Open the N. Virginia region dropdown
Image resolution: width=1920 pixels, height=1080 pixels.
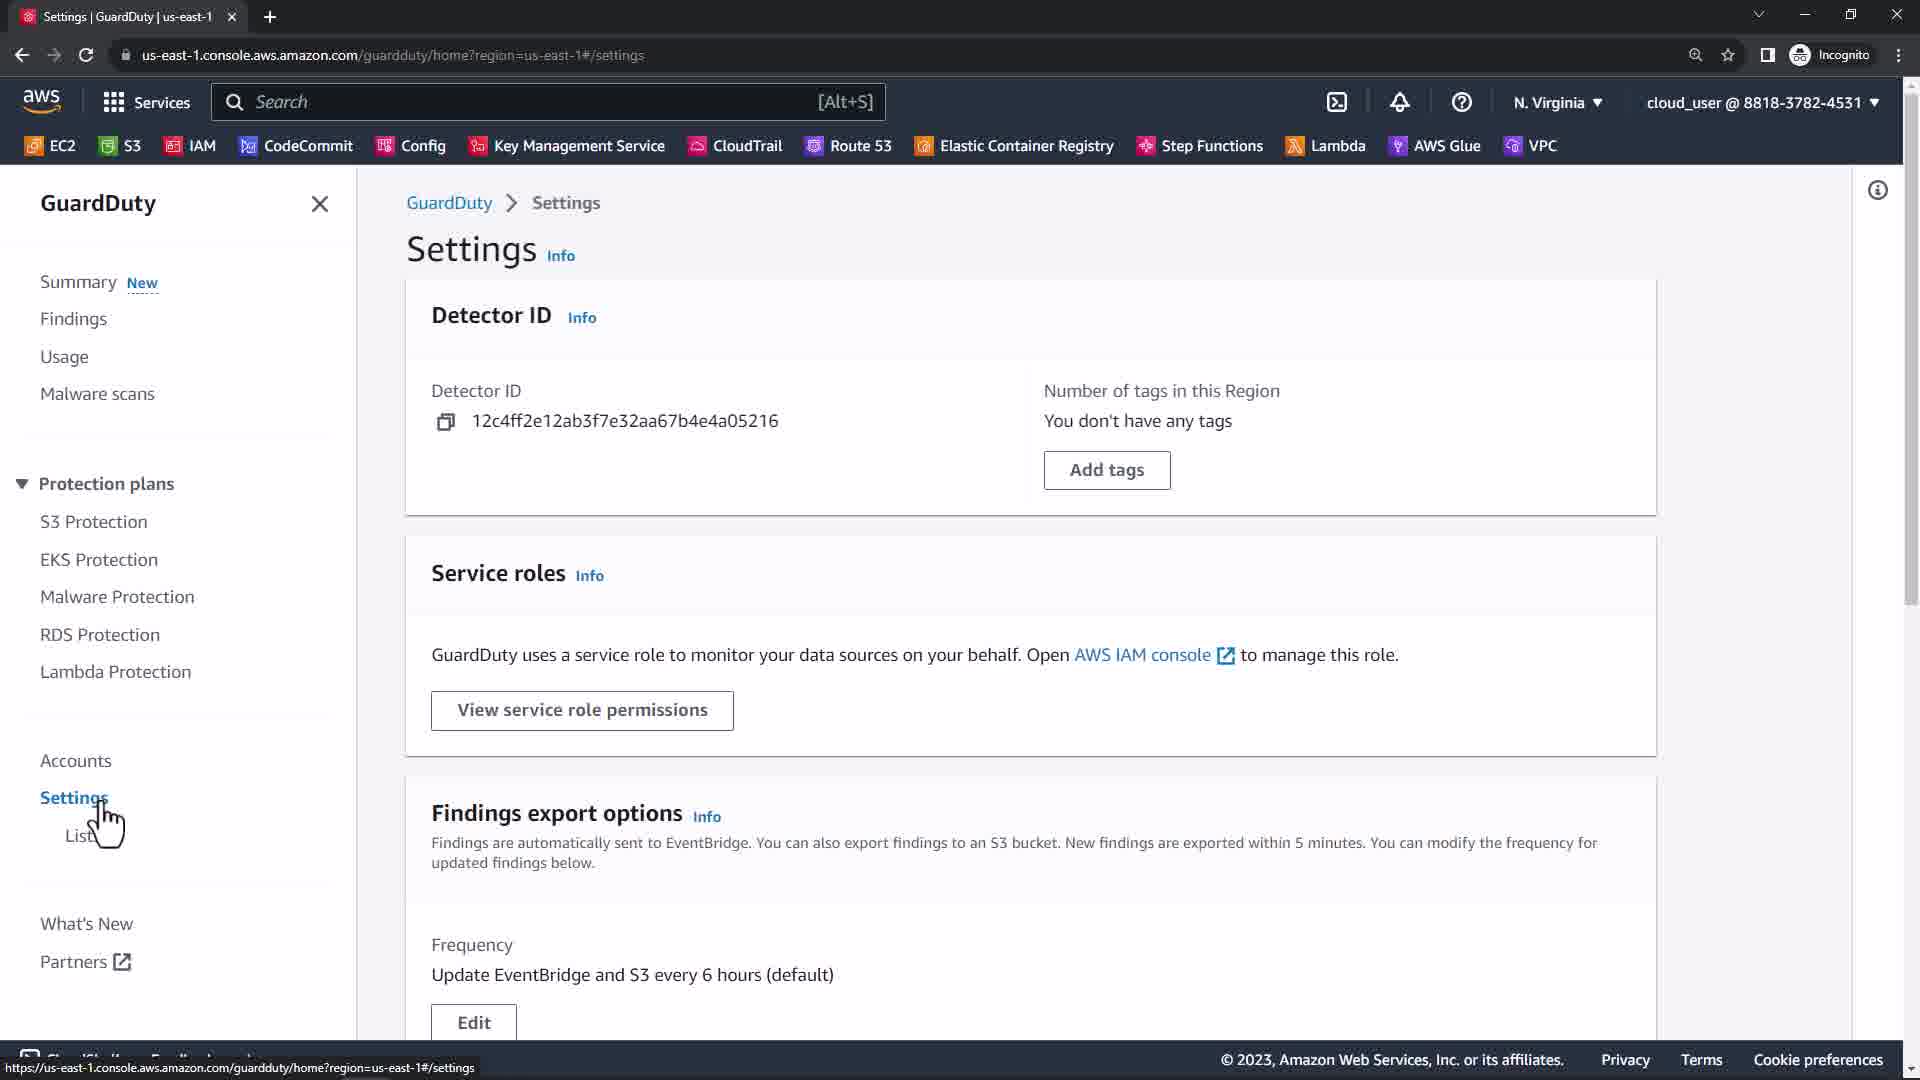(x=1557, y=102)
